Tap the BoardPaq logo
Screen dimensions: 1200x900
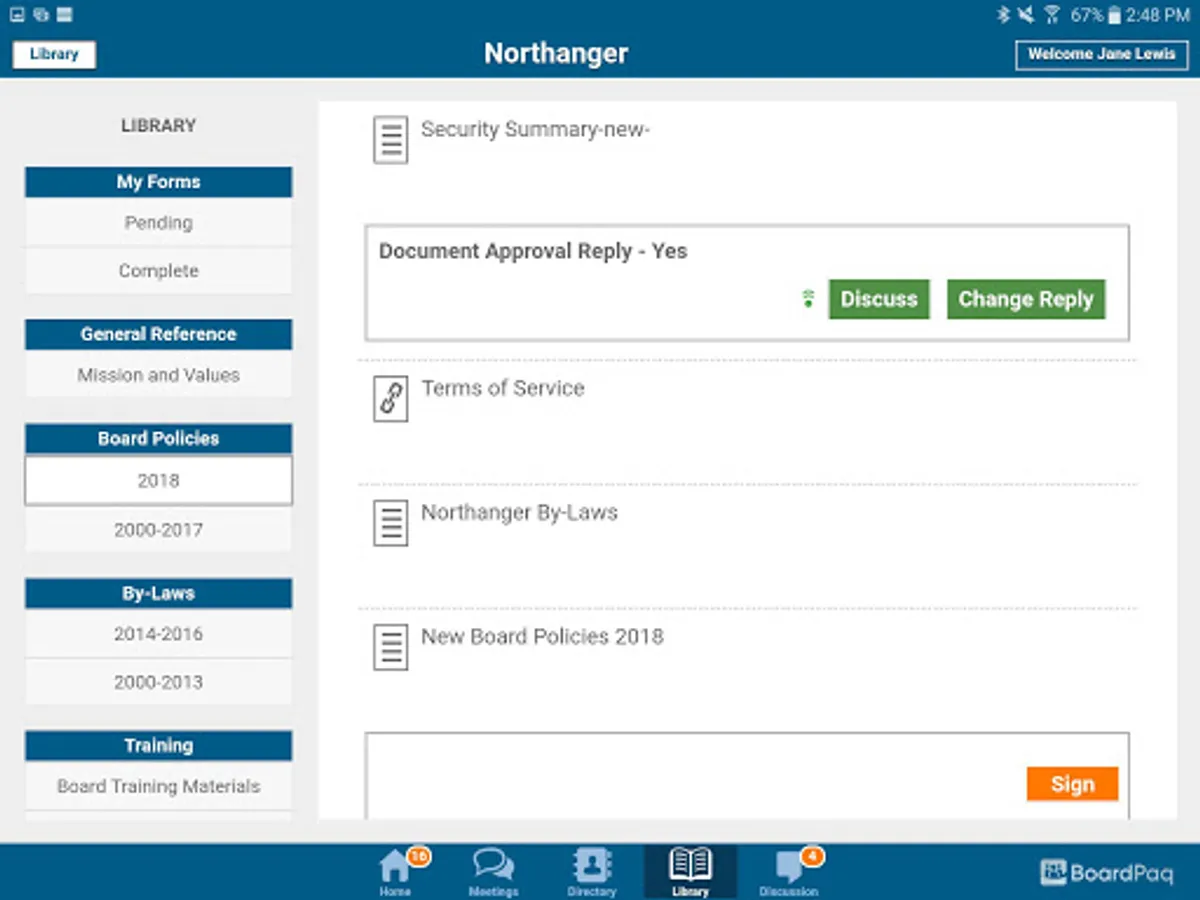tap(1106, 873)
